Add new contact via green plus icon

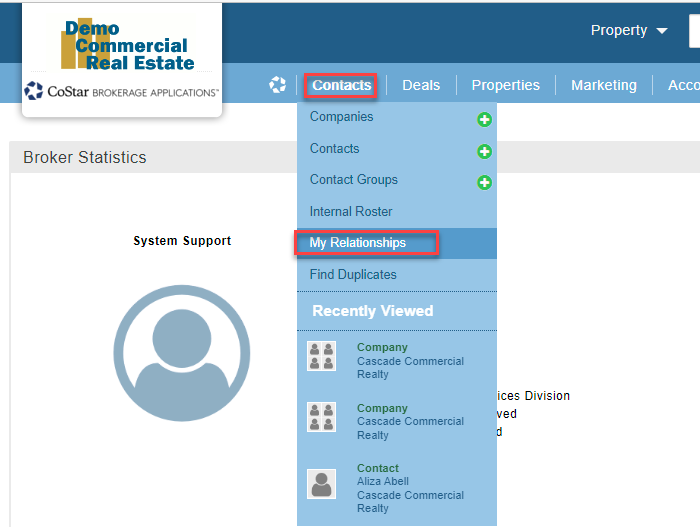[x=485, y=152]
